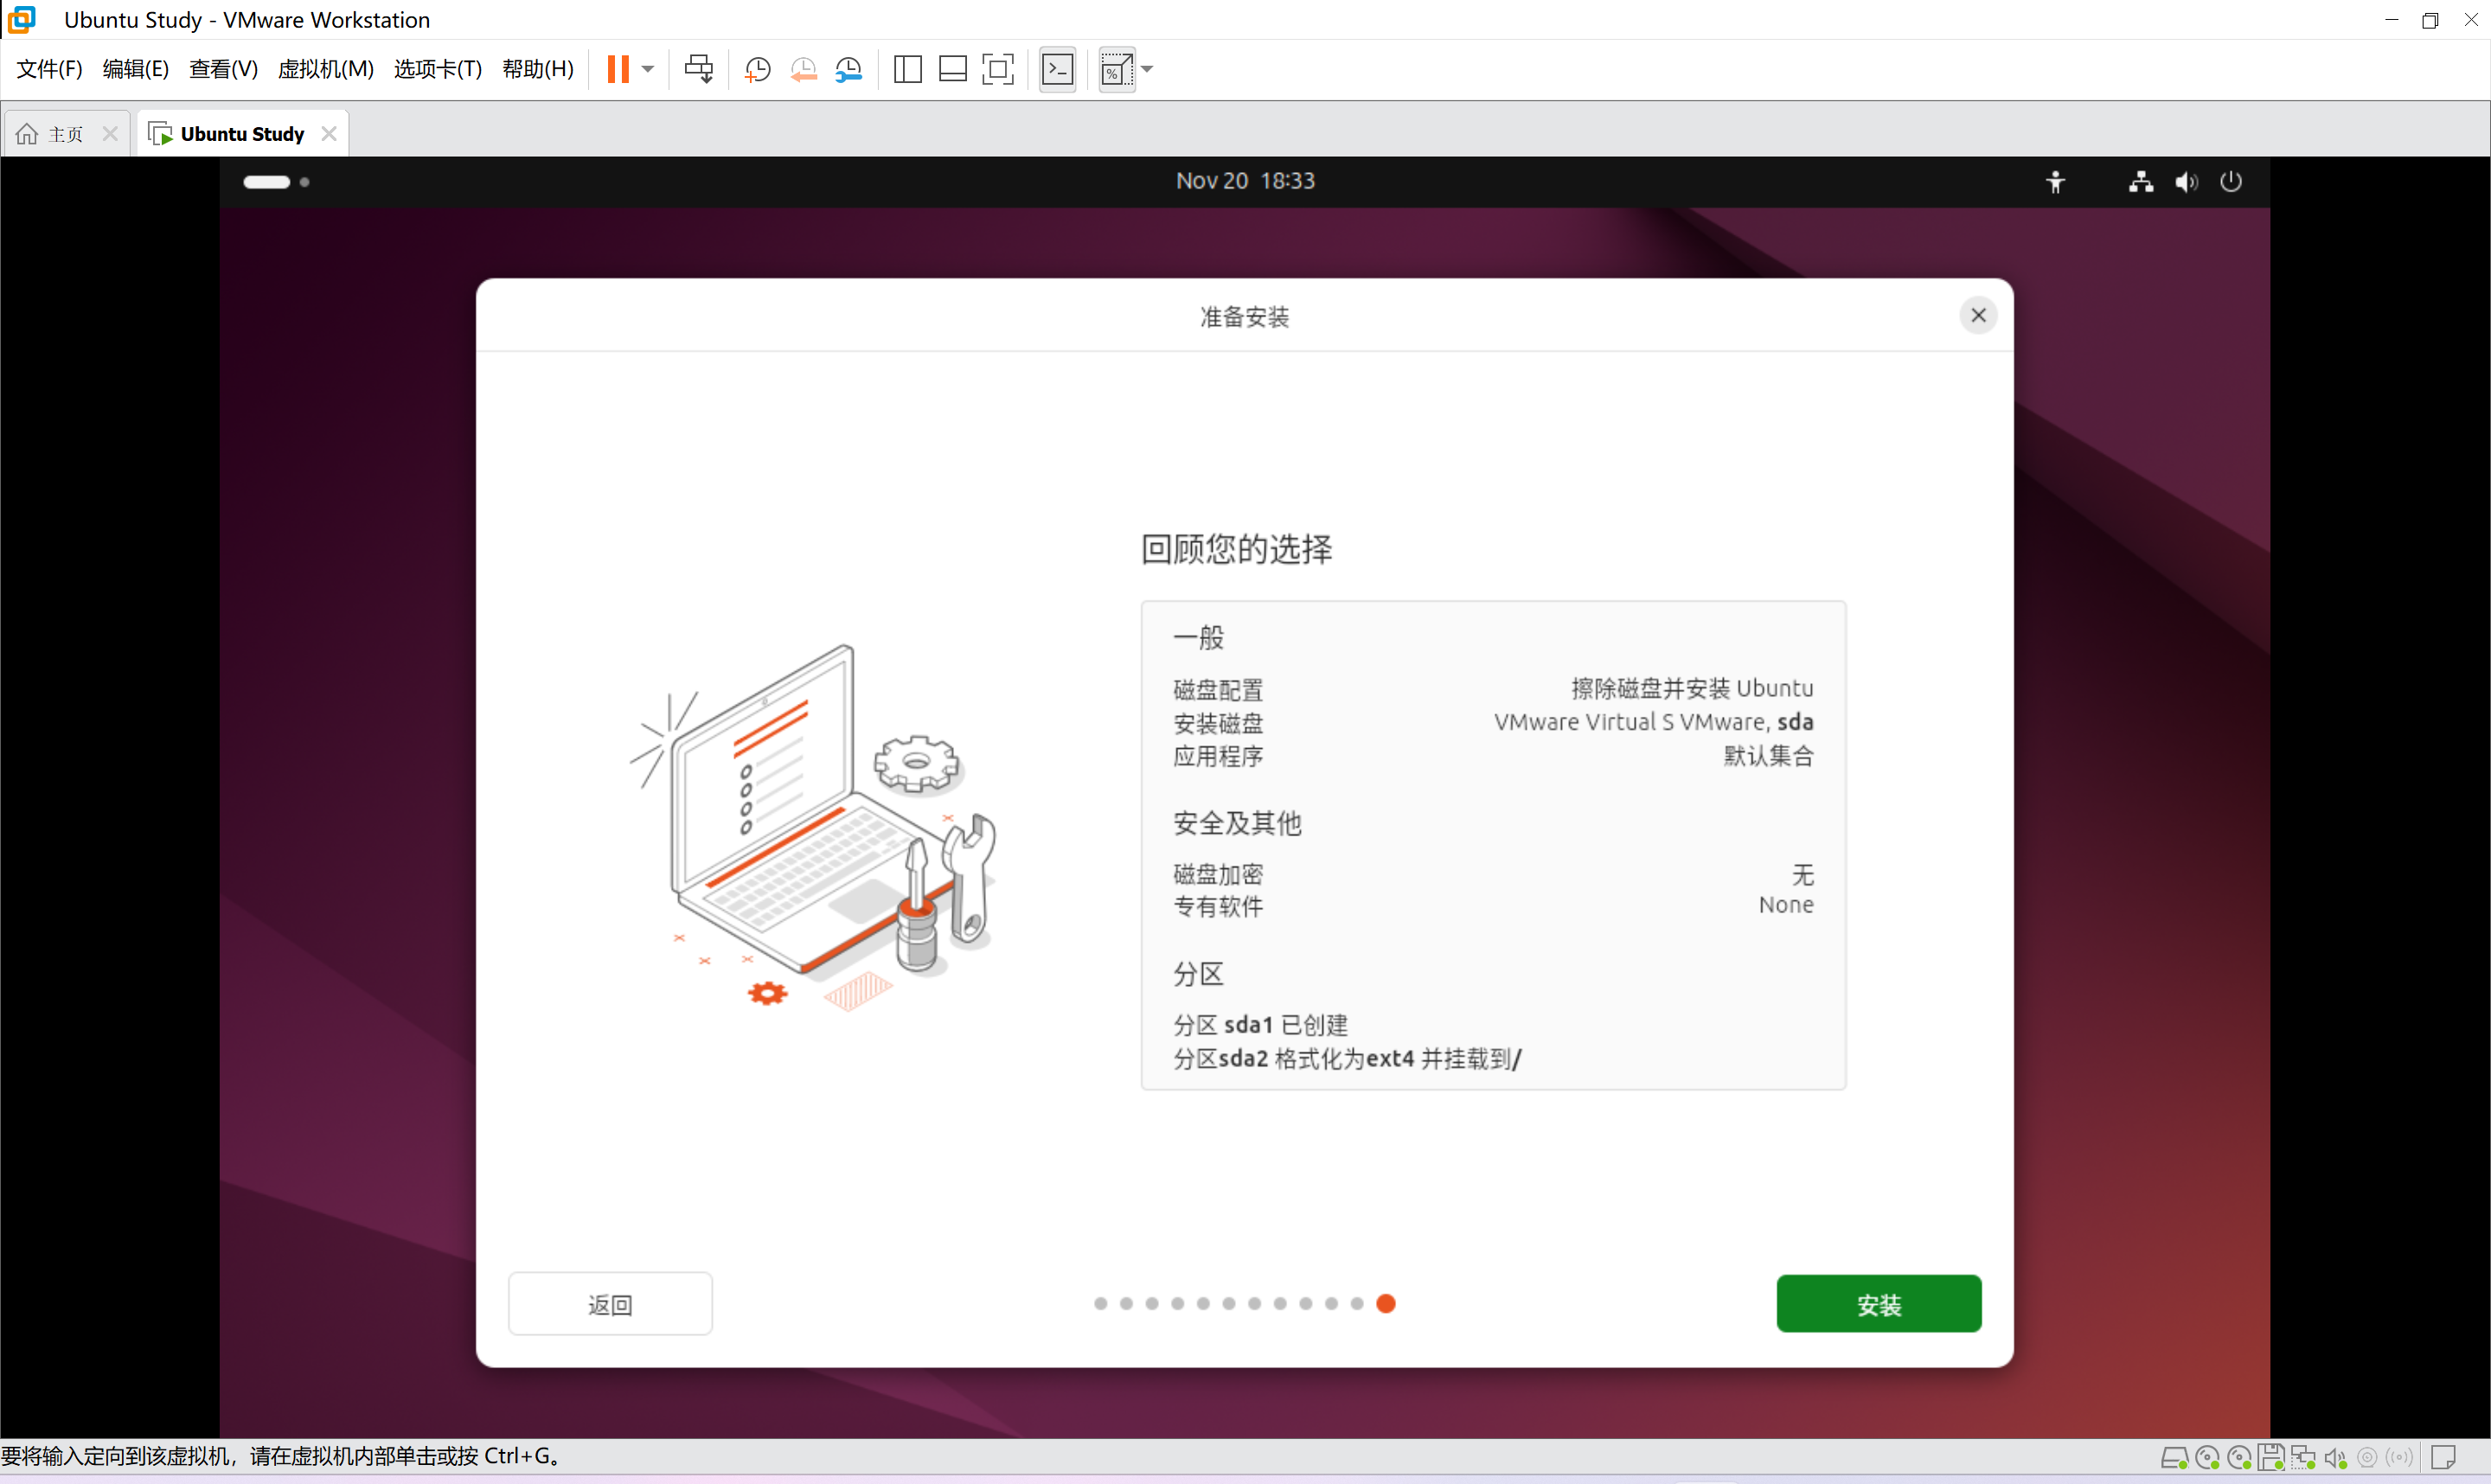
Task: Close the 准备安装 installer dialog
Action: coord(1977,315)
